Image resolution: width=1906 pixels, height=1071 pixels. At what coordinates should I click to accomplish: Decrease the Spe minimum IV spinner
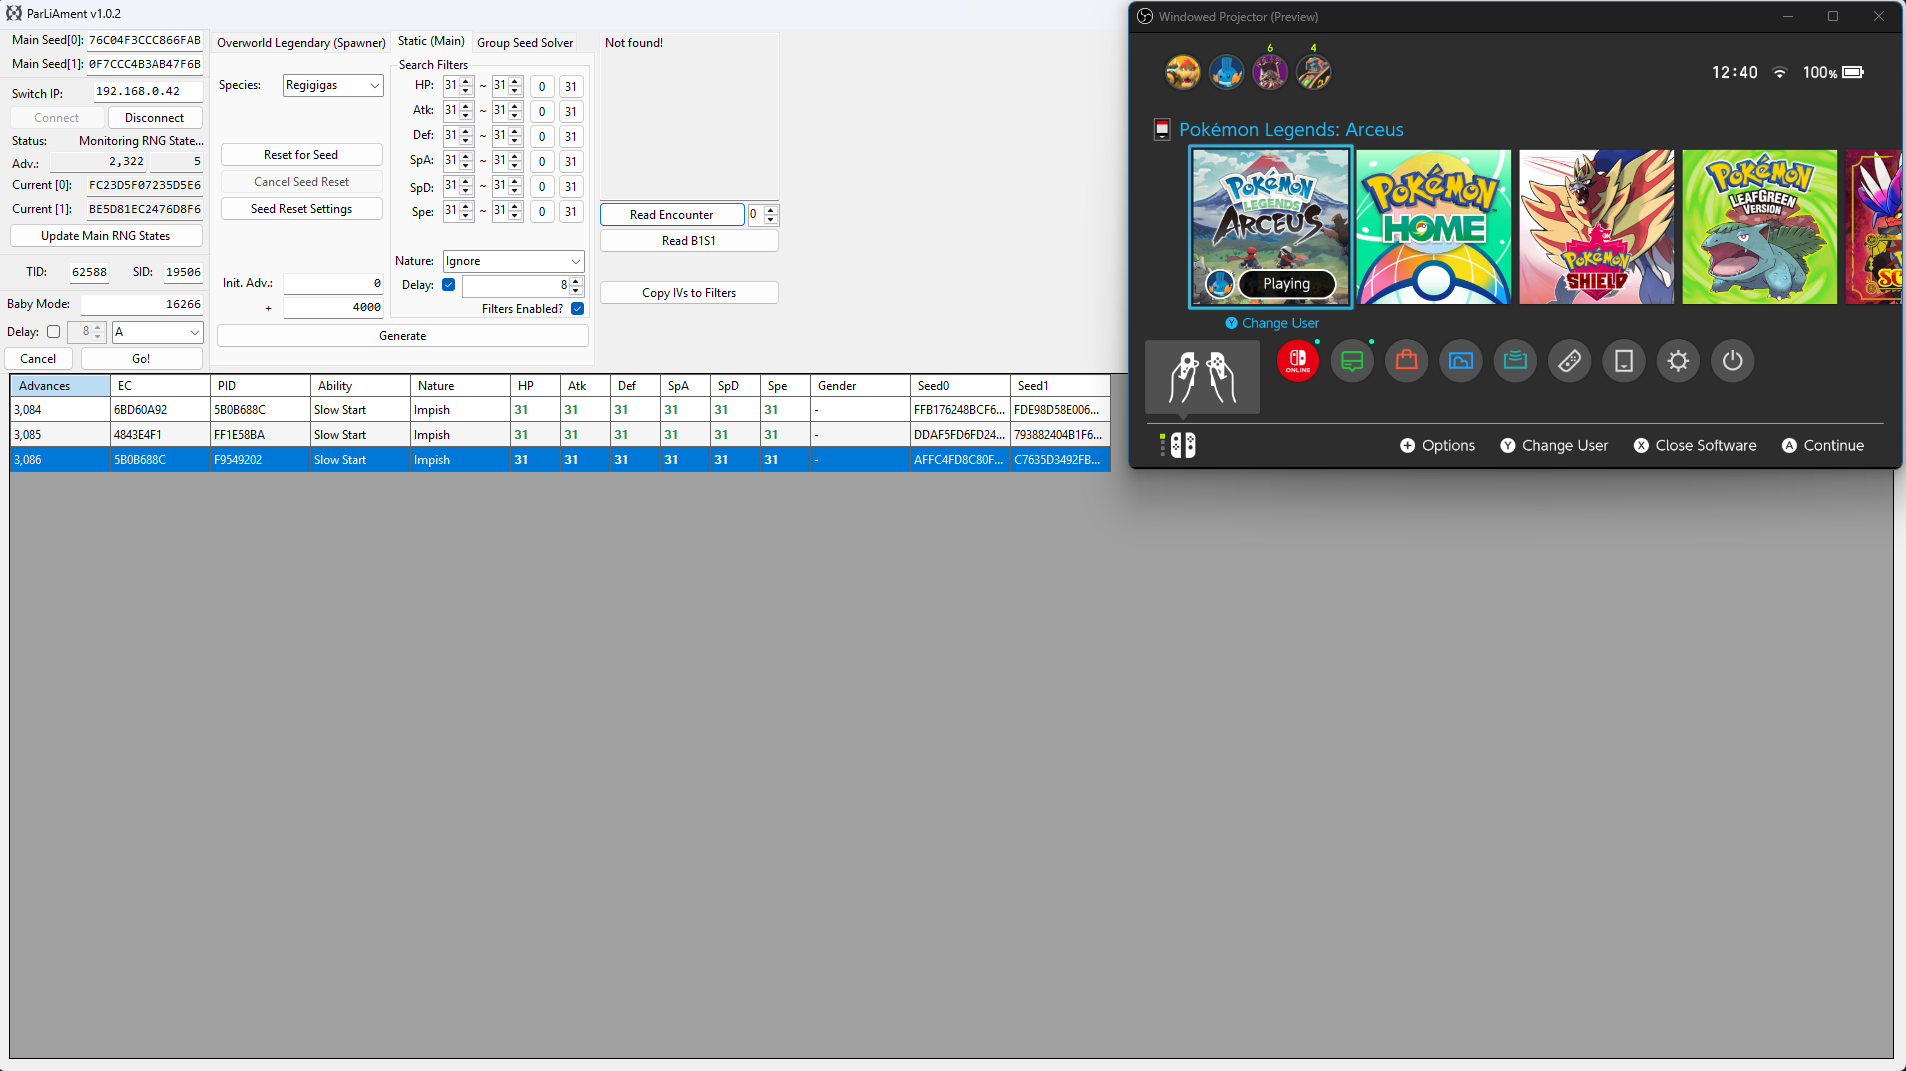[x=466, y=216]
